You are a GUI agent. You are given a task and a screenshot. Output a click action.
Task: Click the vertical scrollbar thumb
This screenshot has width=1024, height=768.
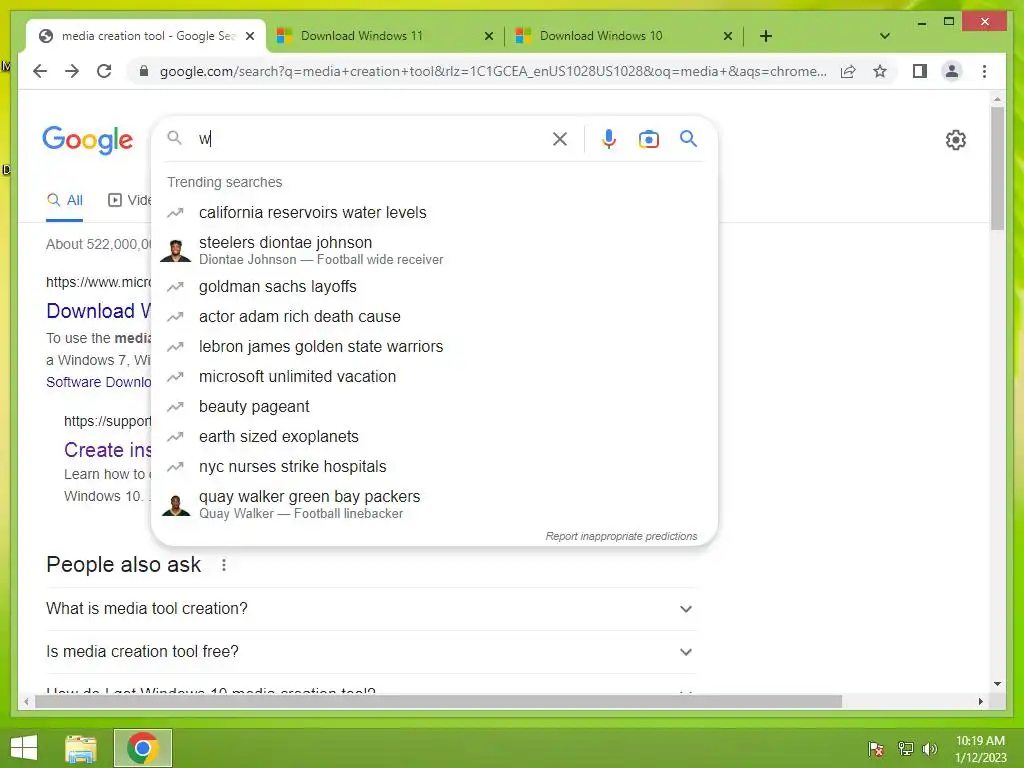[997, 168]
